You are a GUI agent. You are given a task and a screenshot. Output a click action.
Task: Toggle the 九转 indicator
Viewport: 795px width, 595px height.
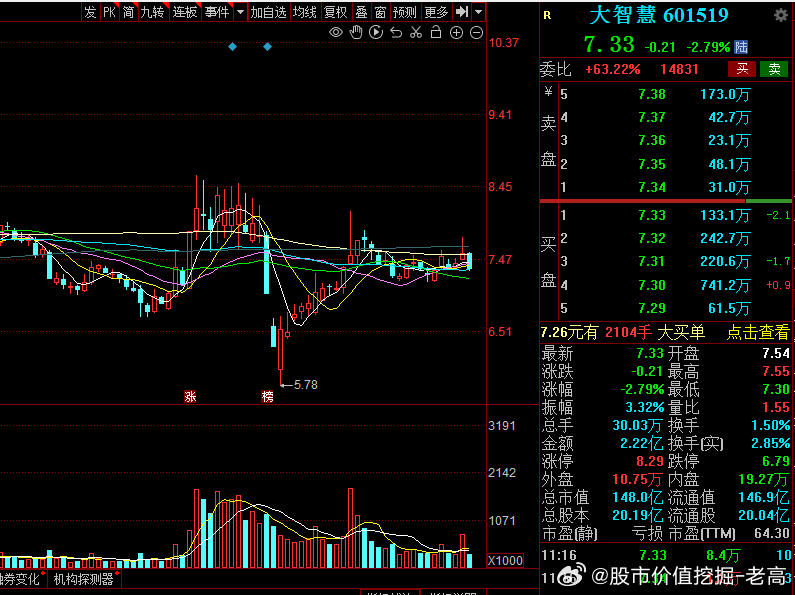(152, 12)
